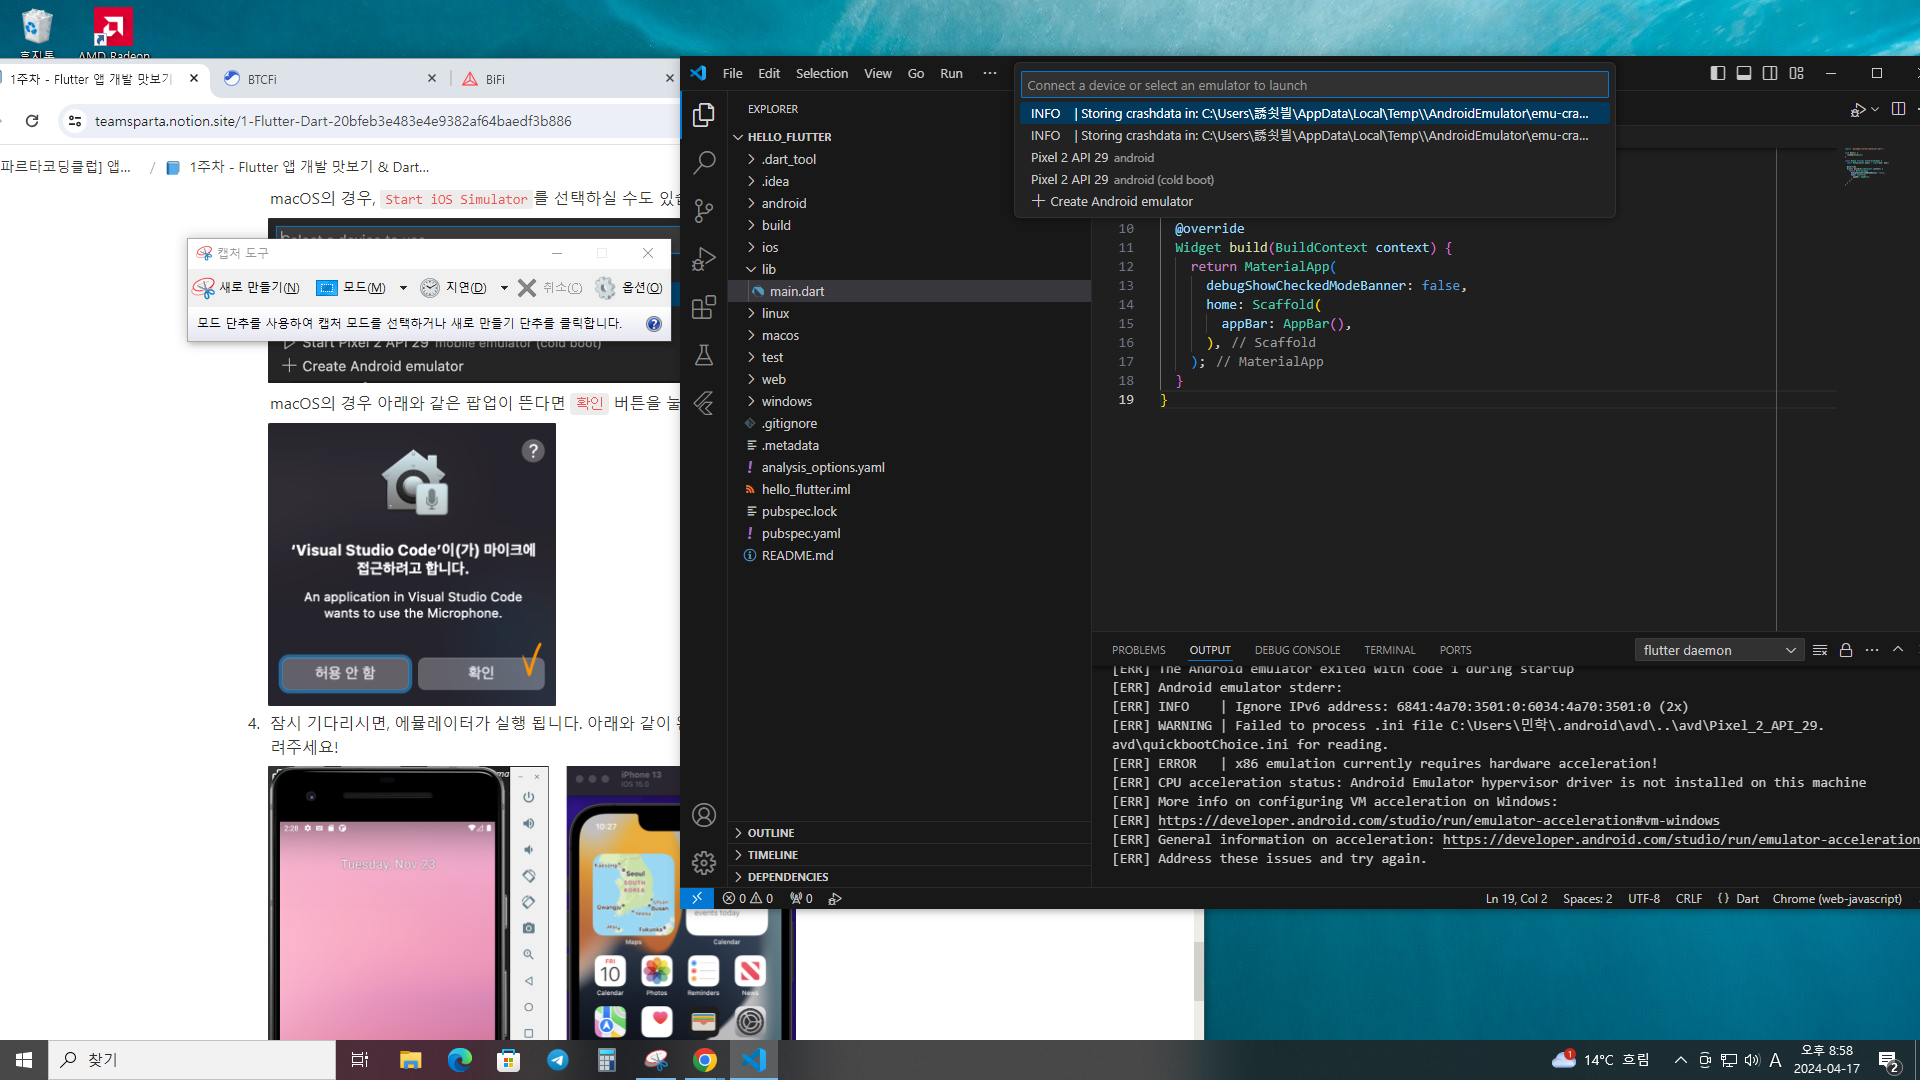Screen dimensions: 1920x1080
Task: Switch to BTCFi Chrome tab
Action: click(328, 79)
